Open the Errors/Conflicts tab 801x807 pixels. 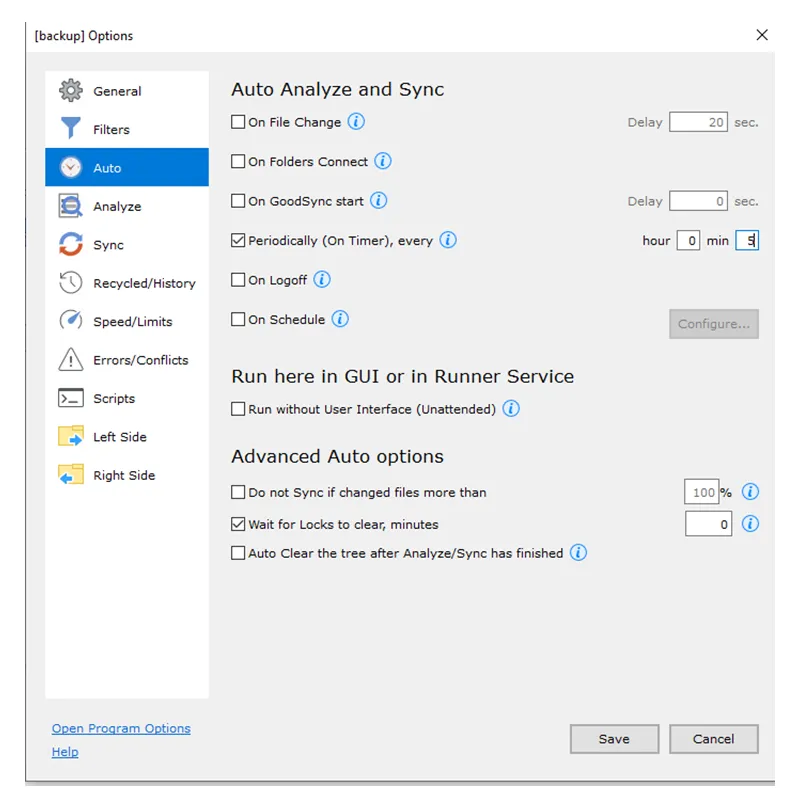tap(127, 360)
